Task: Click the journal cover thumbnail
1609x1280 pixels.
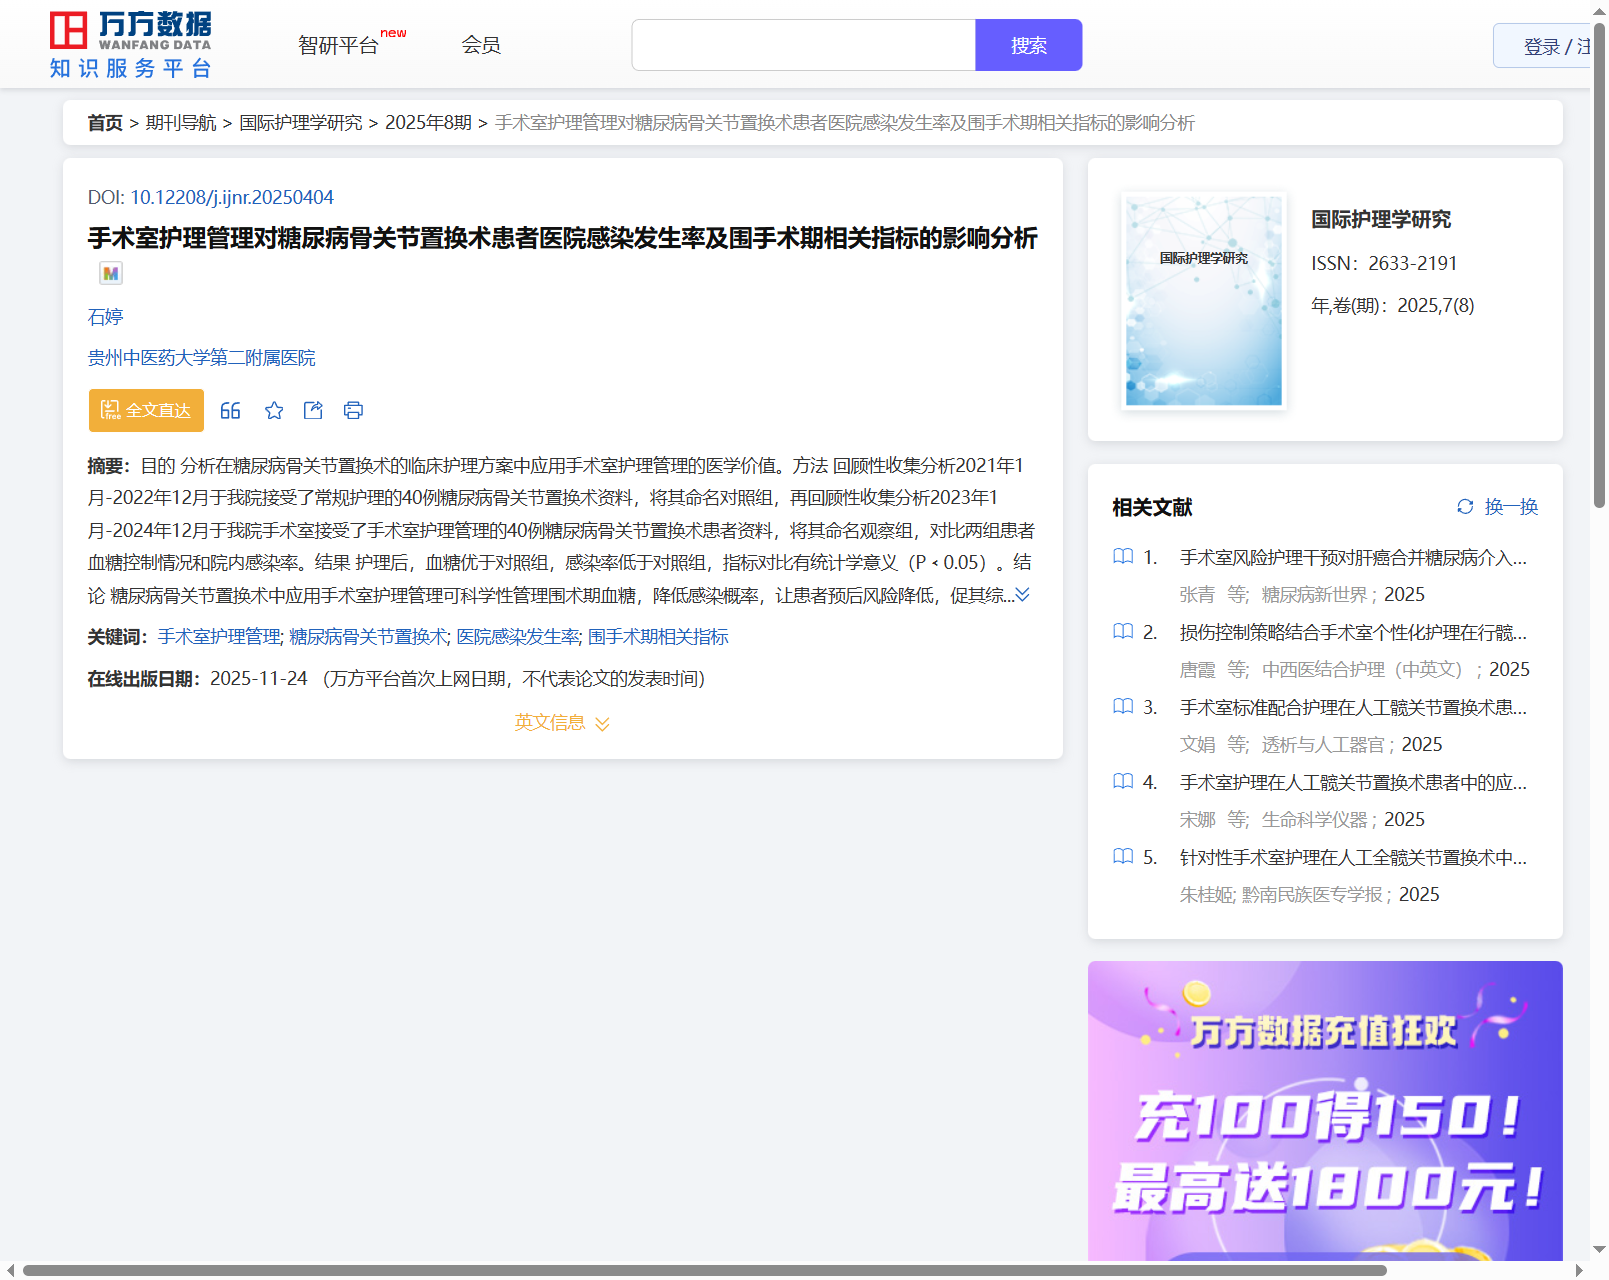Action: coord(1203,301)
